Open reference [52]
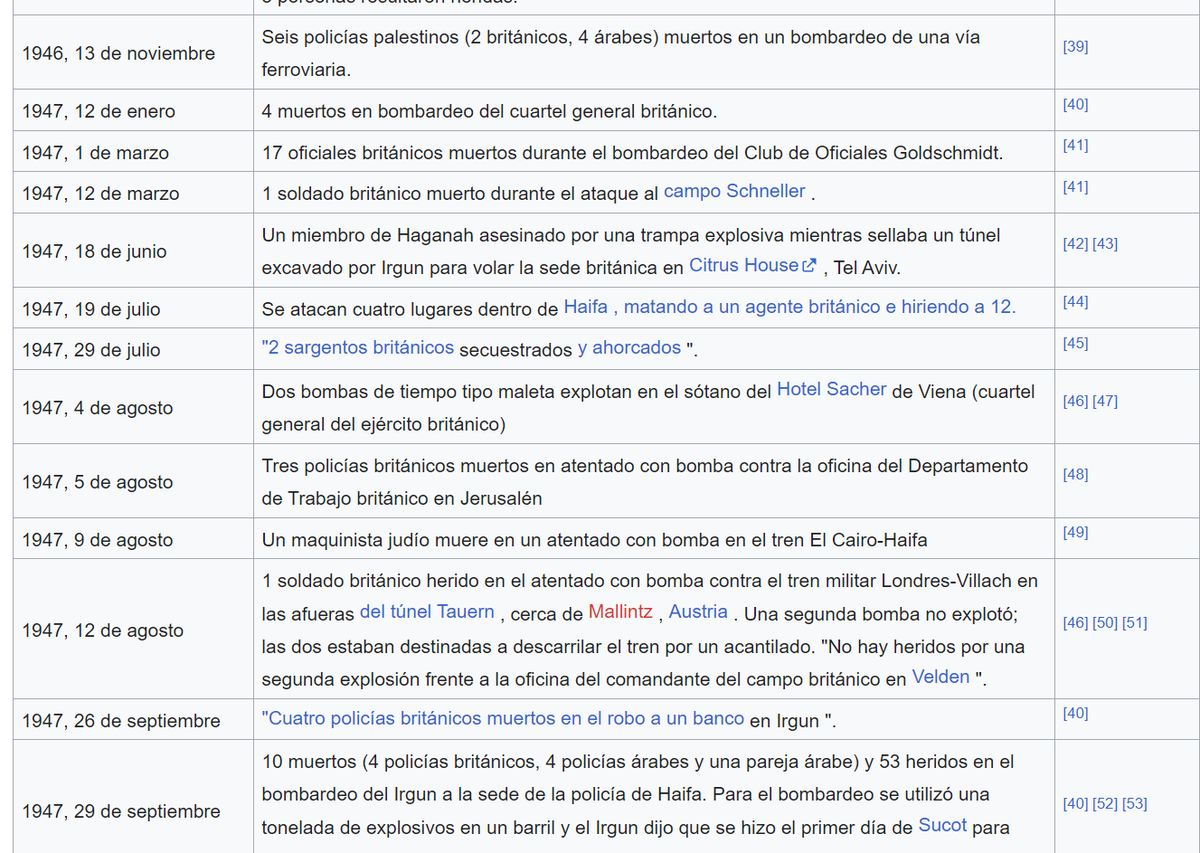 pyautogui.click(x=1105, y=804)
